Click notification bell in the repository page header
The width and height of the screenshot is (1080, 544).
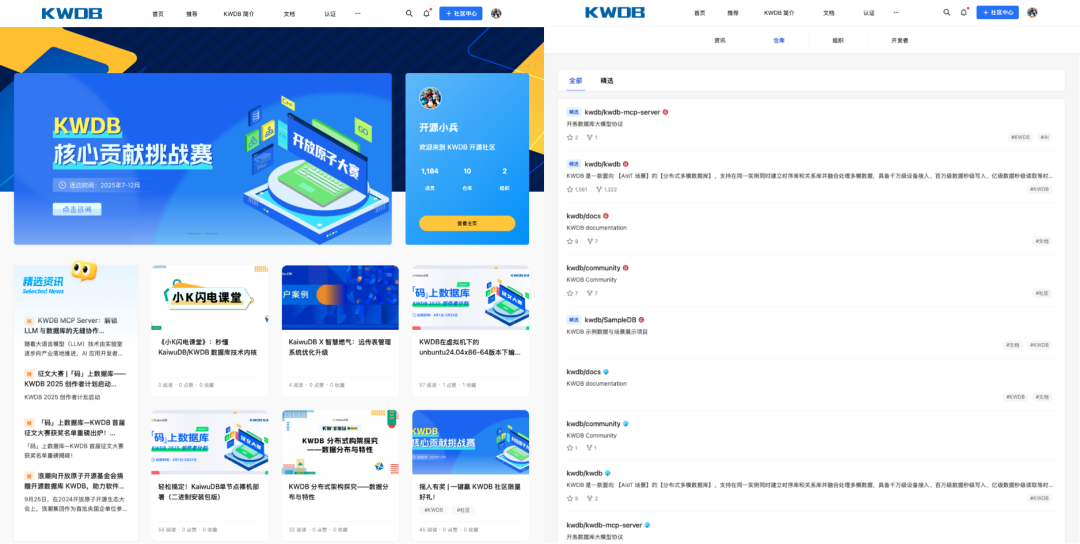click(964, 12)
